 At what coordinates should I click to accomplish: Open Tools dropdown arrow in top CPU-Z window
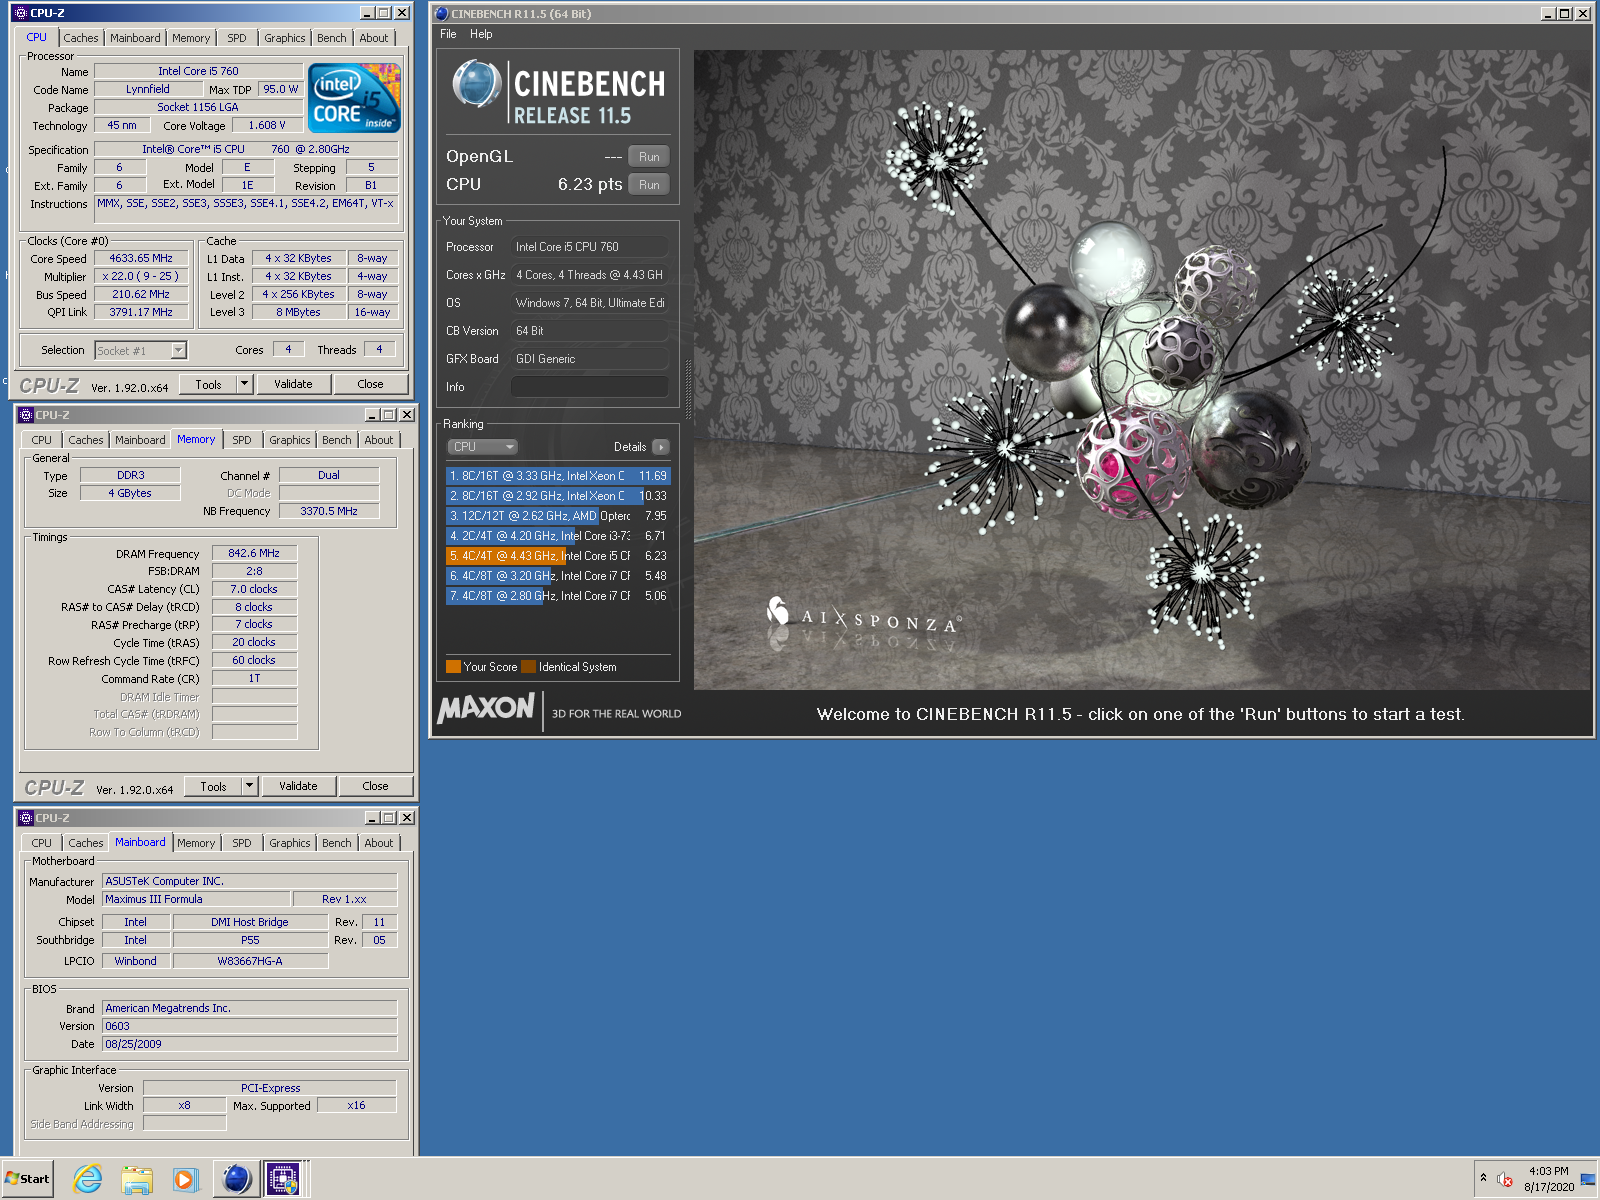(x=244, y=384)
